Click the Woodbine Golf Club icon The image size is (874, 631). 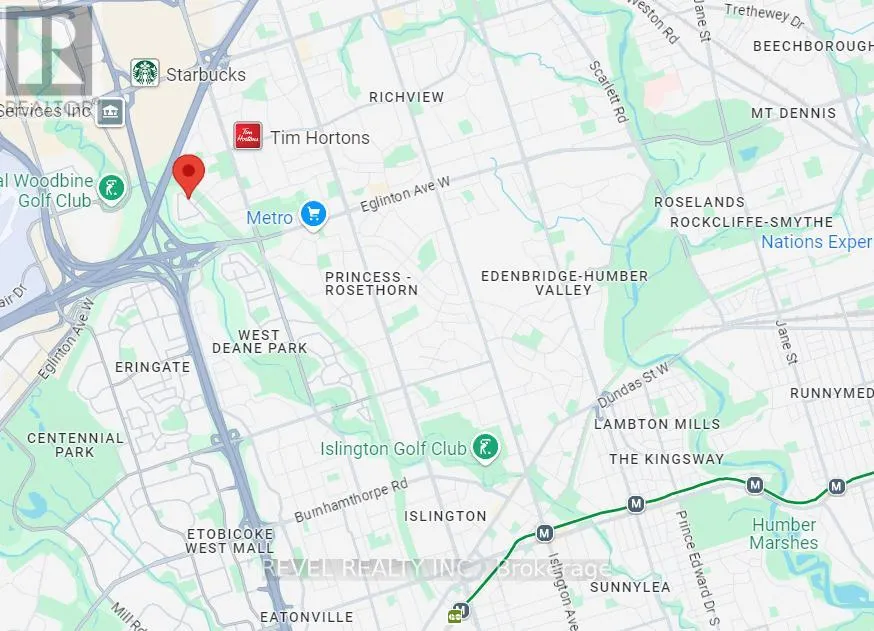pos(111,190)
